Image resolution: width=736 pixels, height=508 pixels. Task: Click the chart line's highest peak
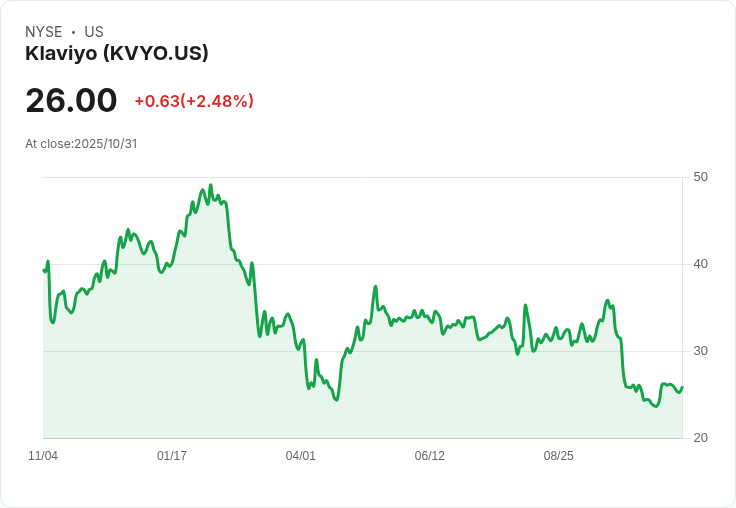(210, 186)
